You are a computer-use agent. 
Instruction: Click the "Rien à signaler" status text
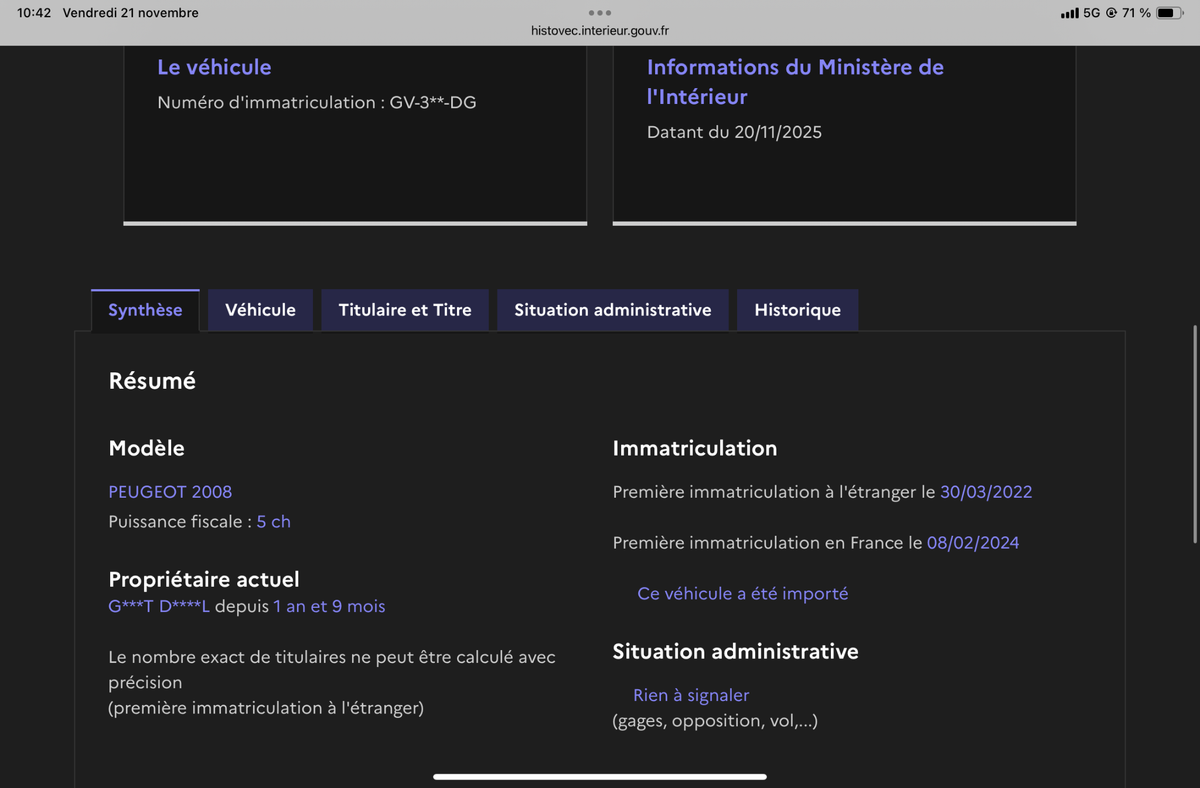691,695
